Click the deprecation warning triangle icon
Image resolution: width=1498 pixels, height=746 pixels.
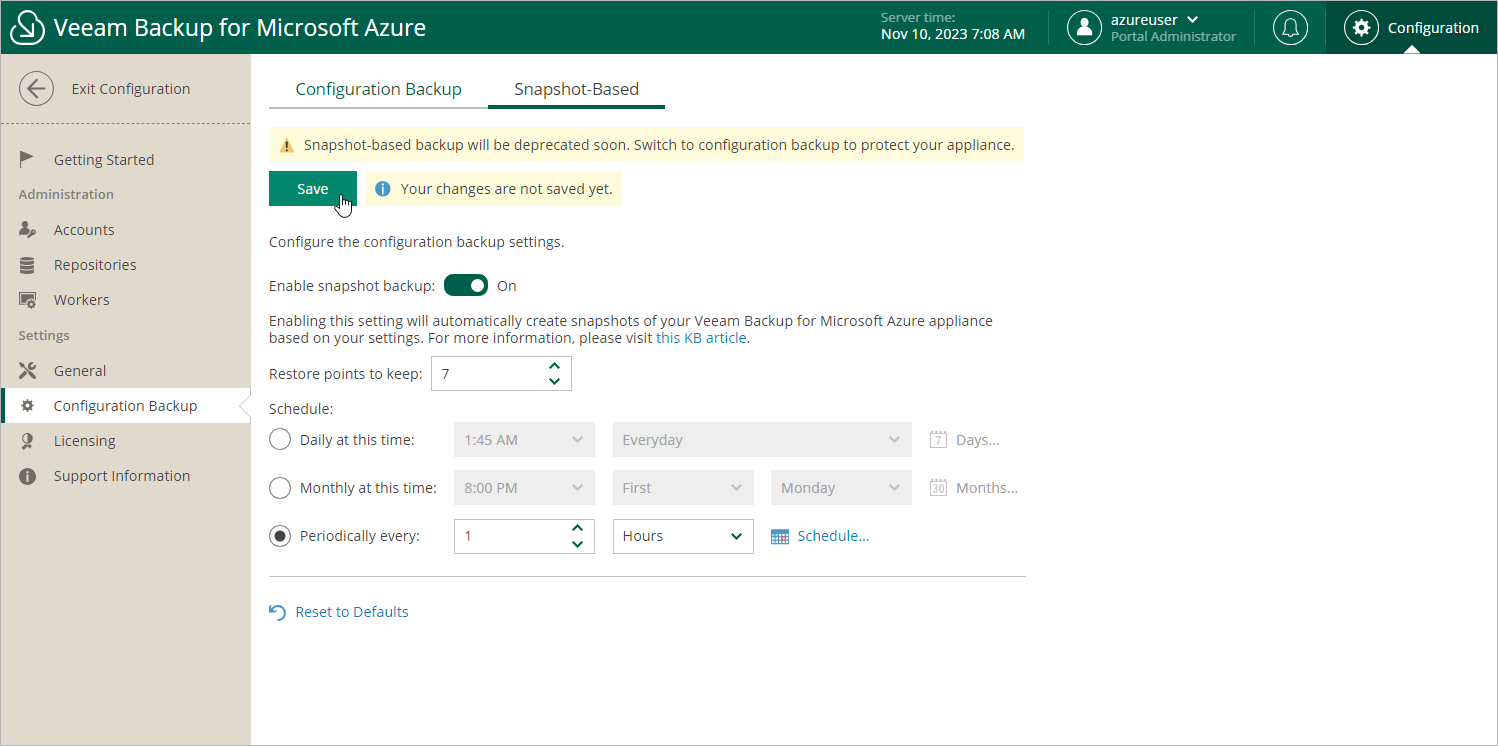(287, 145)
